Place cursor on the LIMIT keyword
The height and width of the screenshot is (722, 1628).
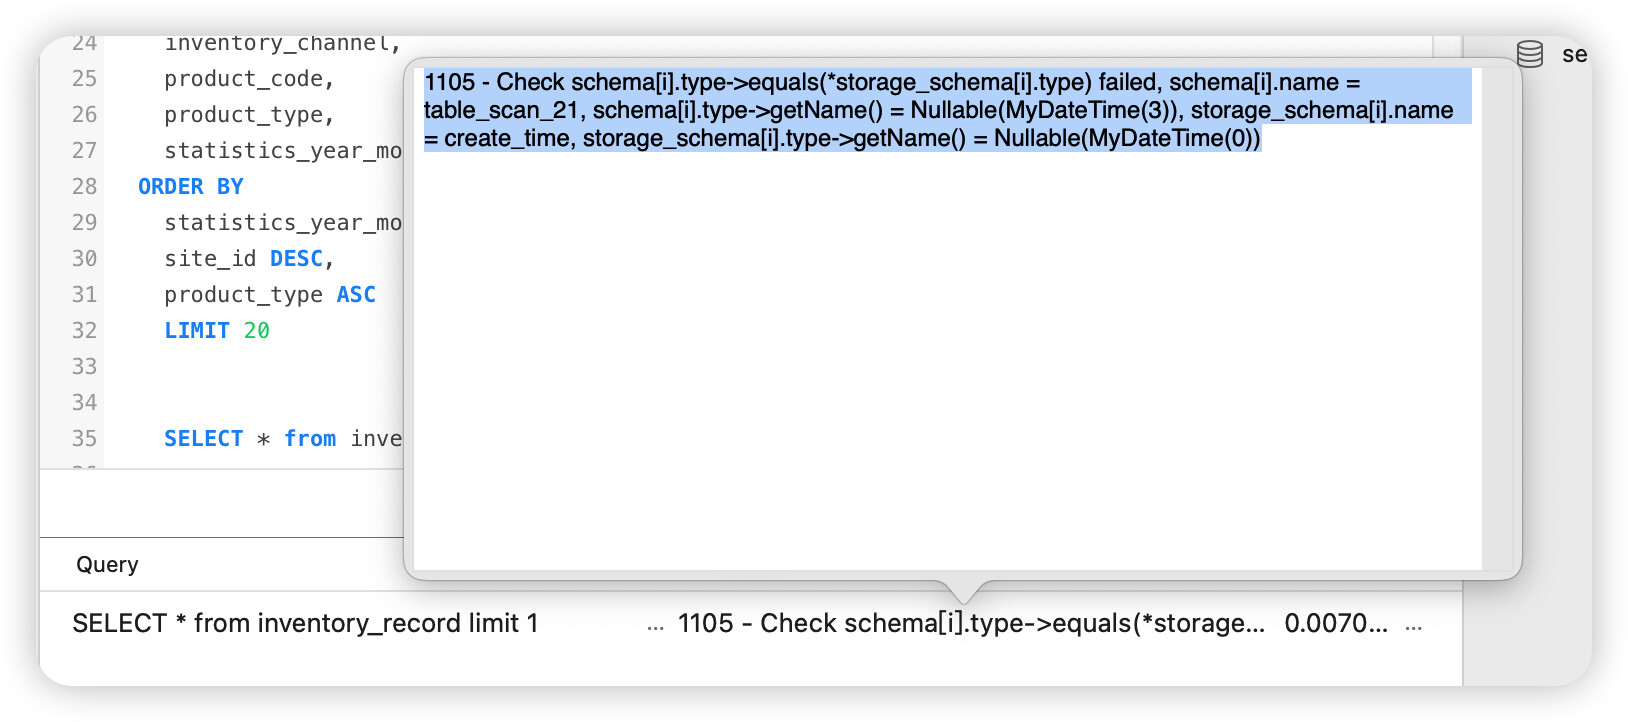[197, 331]
